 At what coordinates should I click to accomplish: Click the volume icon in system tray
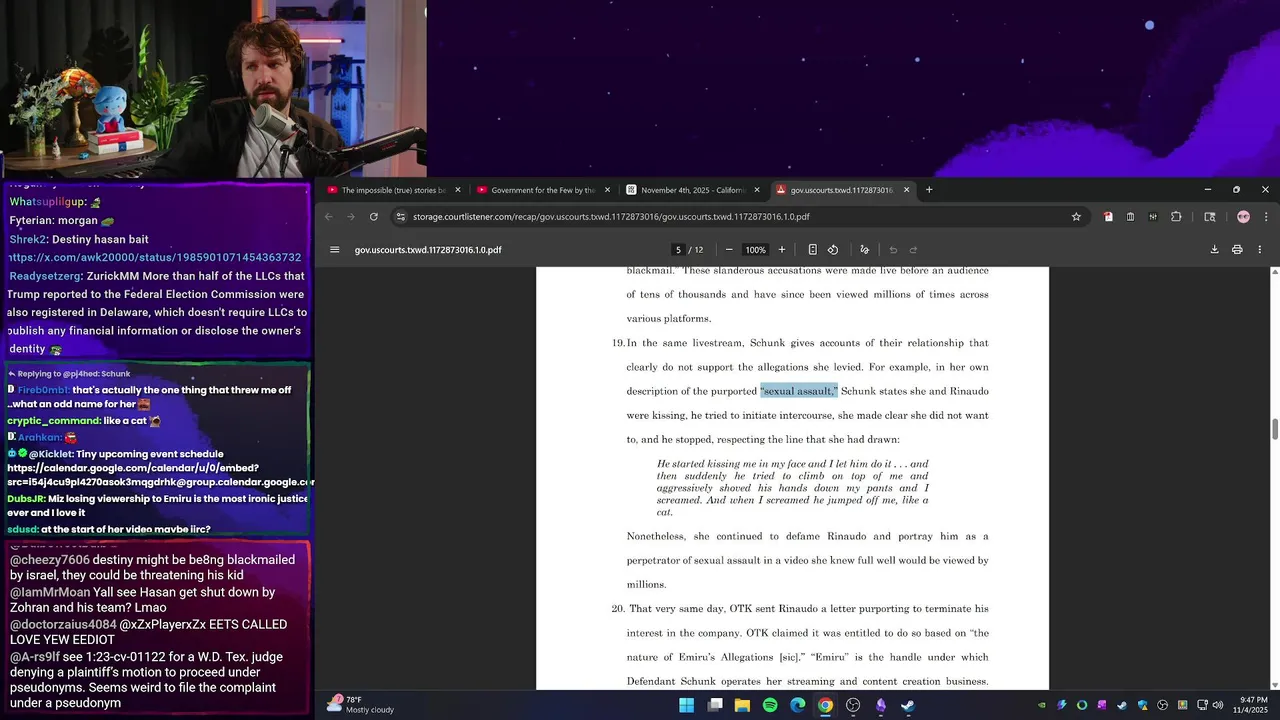pyautogui.click(x=1217, y=705)
